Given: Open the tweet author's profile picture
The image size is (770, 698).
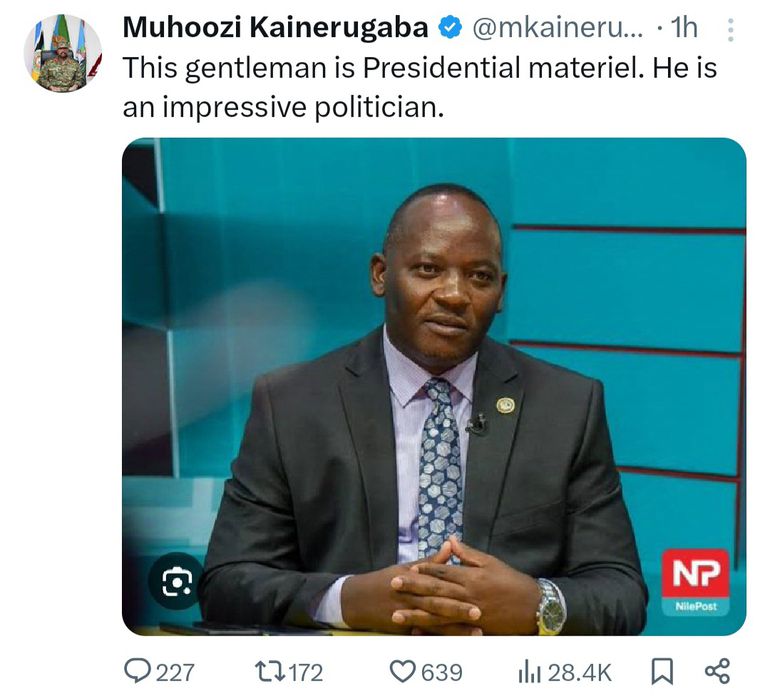Looking at the screenshot, I should point(62,53).
